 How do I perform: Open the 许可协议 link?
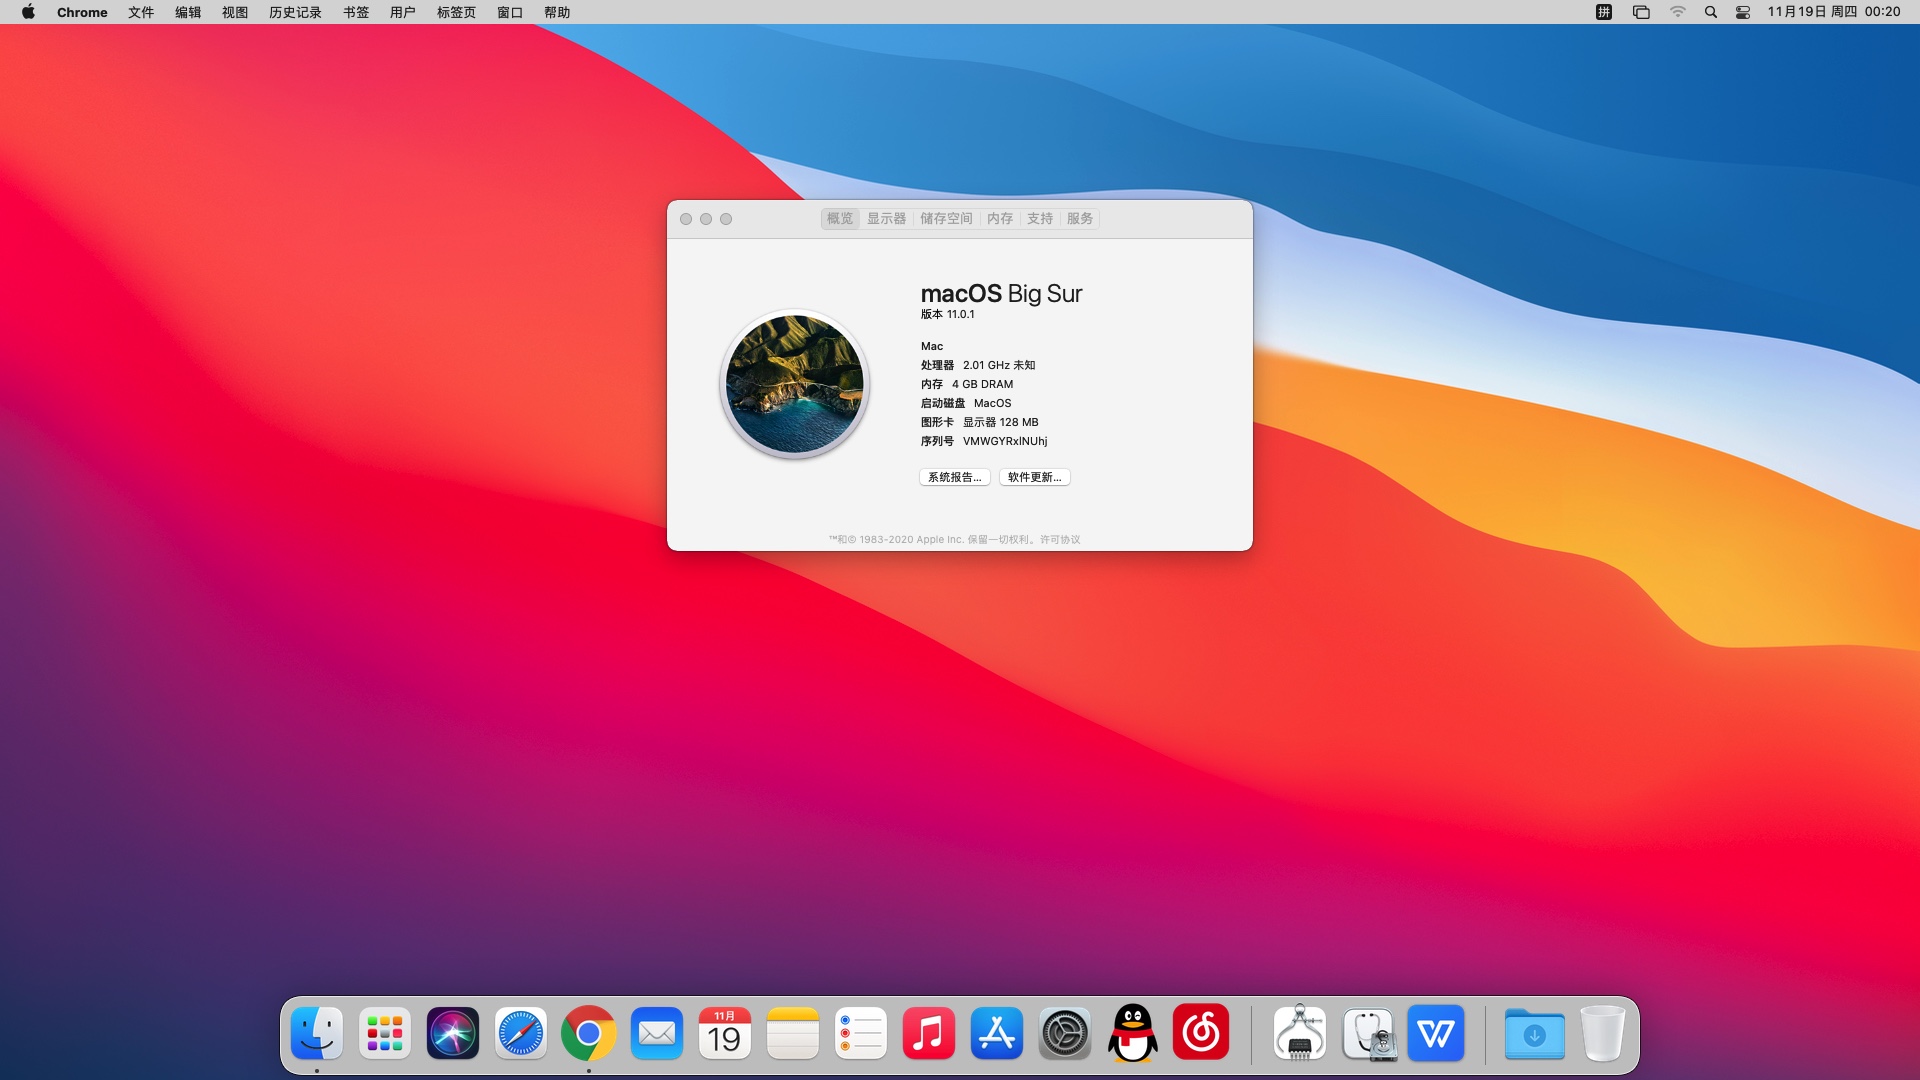1060,539
